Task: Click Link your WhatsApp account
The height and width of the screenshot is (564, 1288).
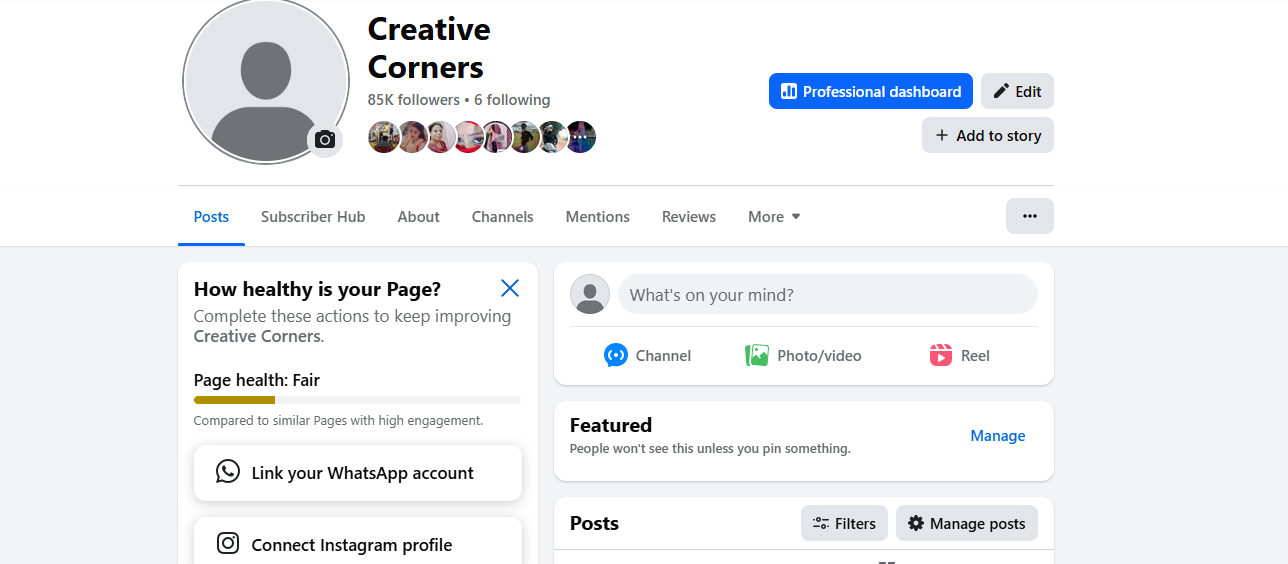Action: tap(357, 473)
